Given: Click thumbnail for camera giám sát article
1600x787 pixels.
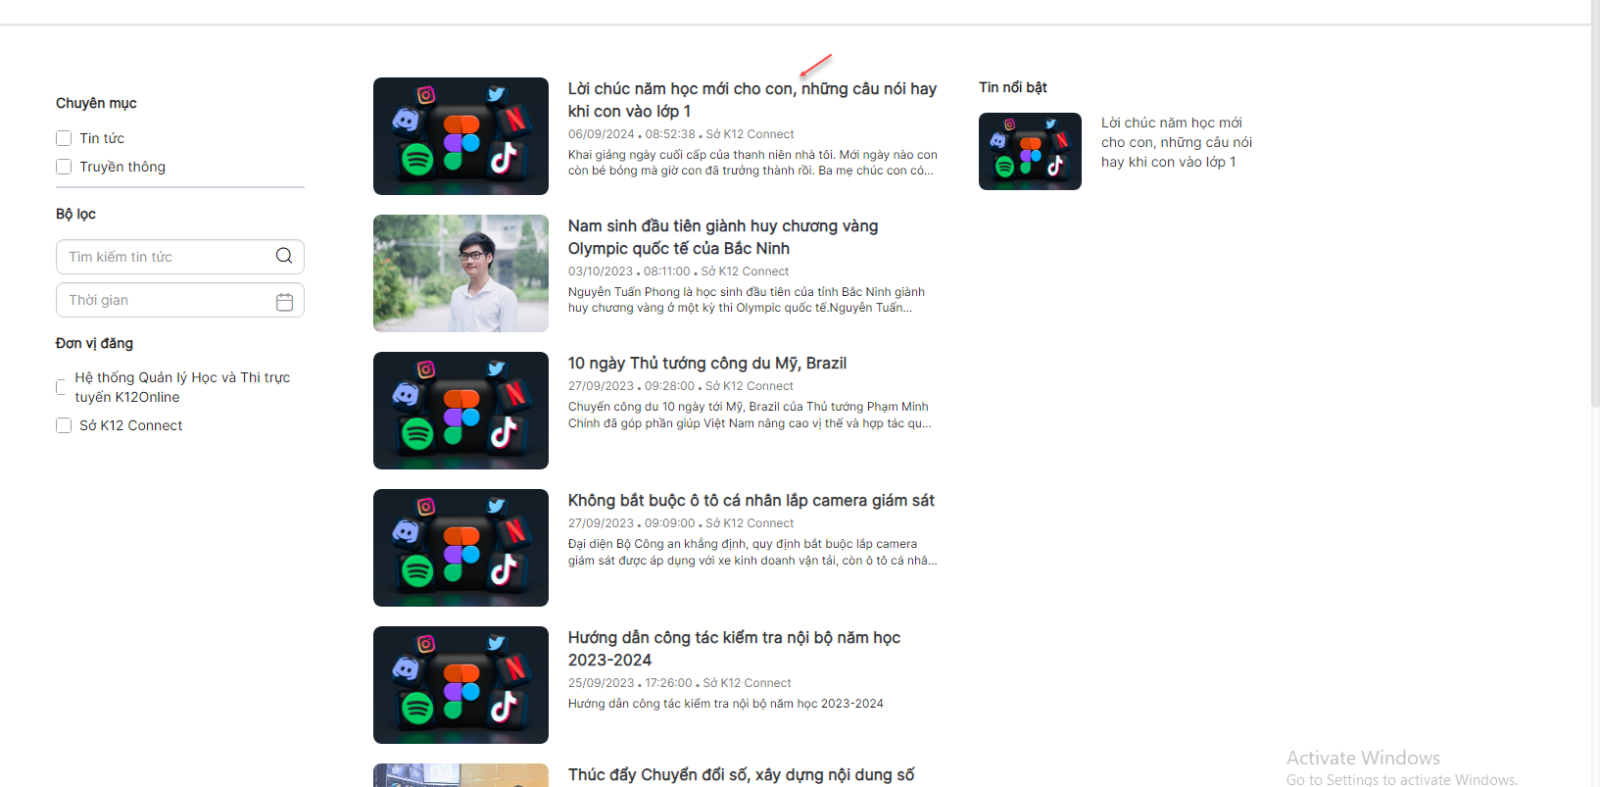Looking at the screenshot, I should [460, 547].
